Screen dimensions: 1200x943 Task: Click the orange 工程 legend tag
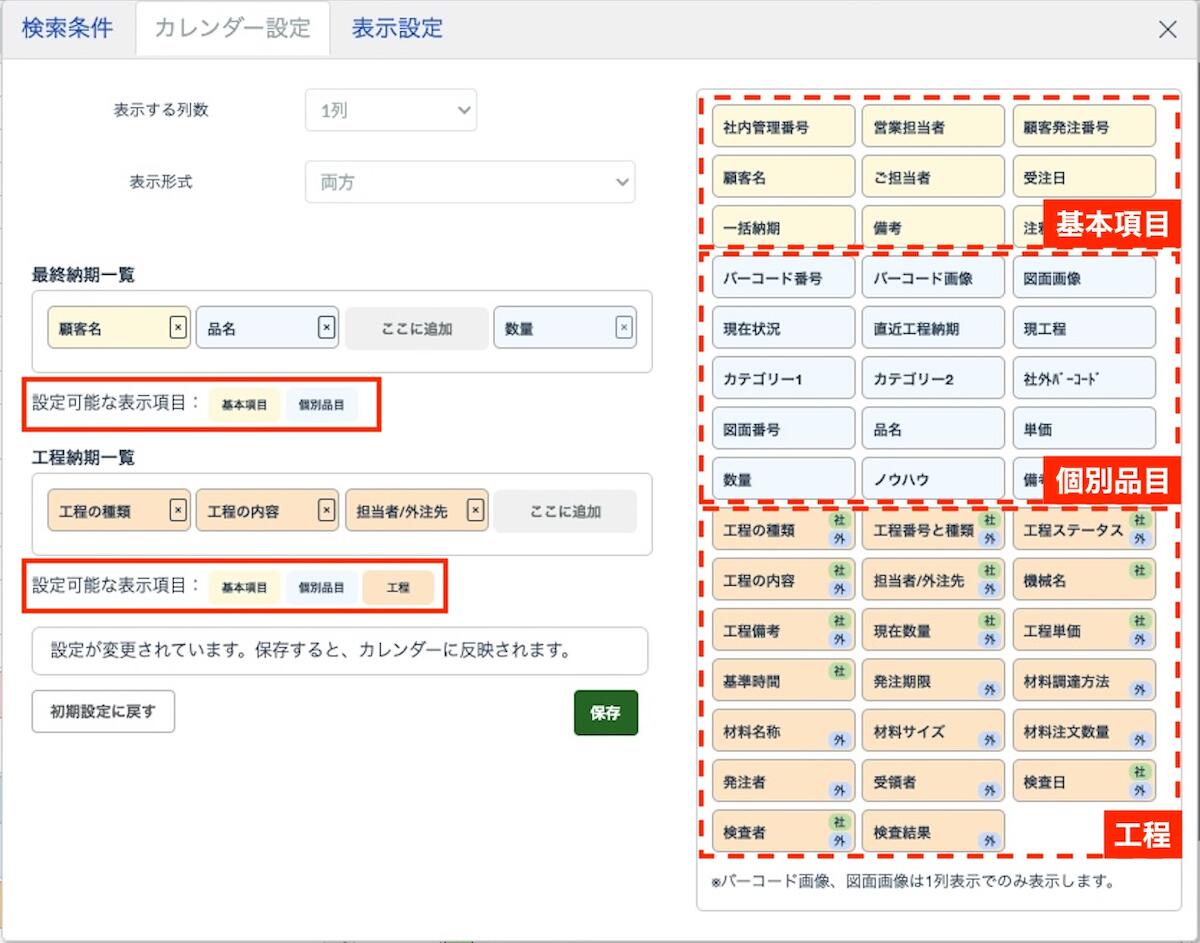coord(398,588)
